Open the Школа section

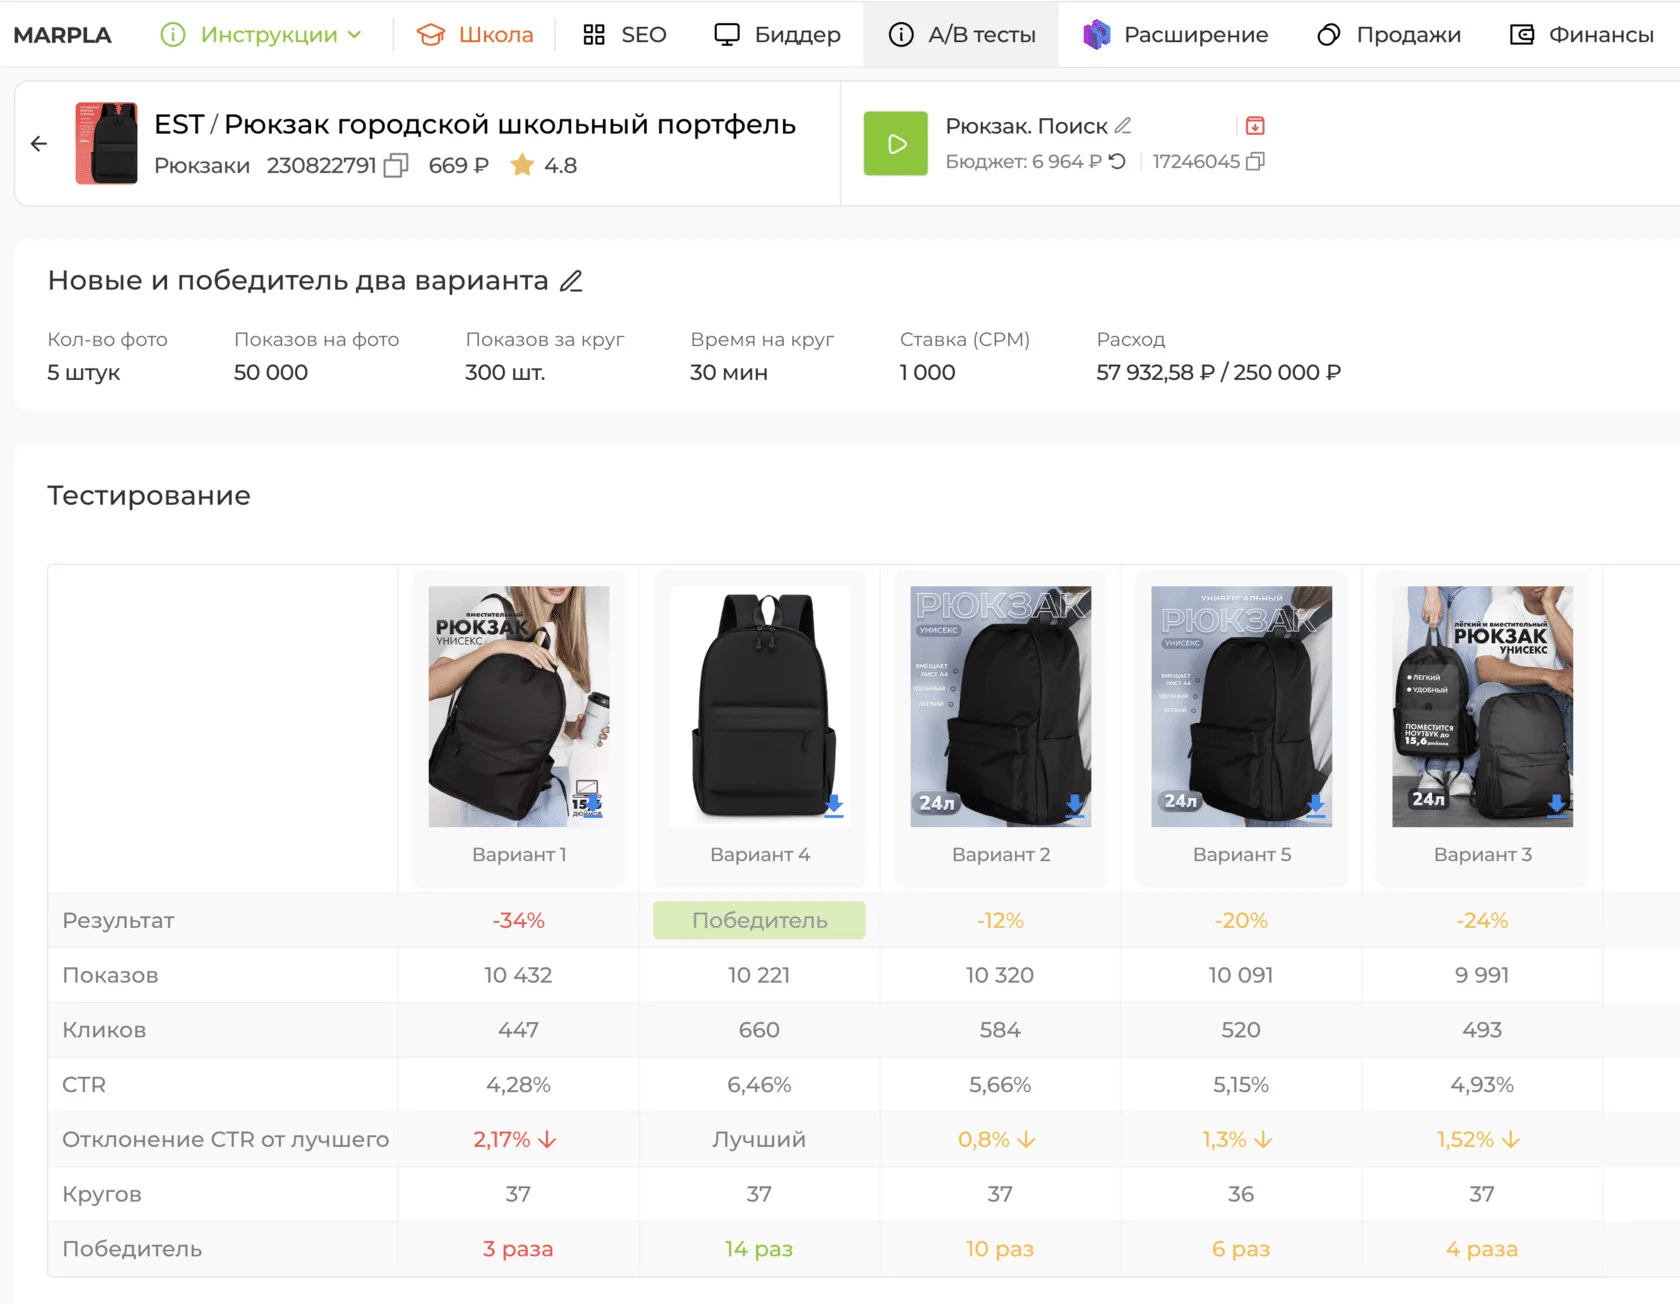(x=475, y=35)
